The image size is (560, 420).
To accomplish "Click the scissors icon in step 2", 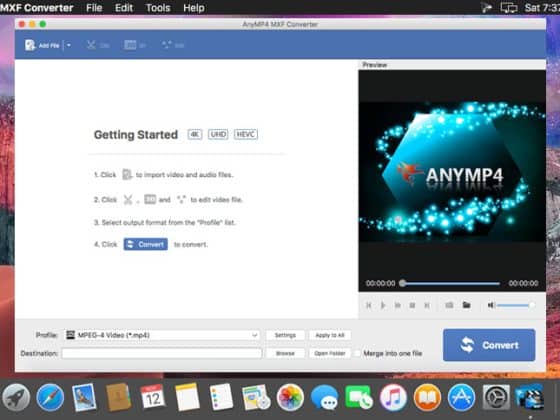I will click(128, 200).
